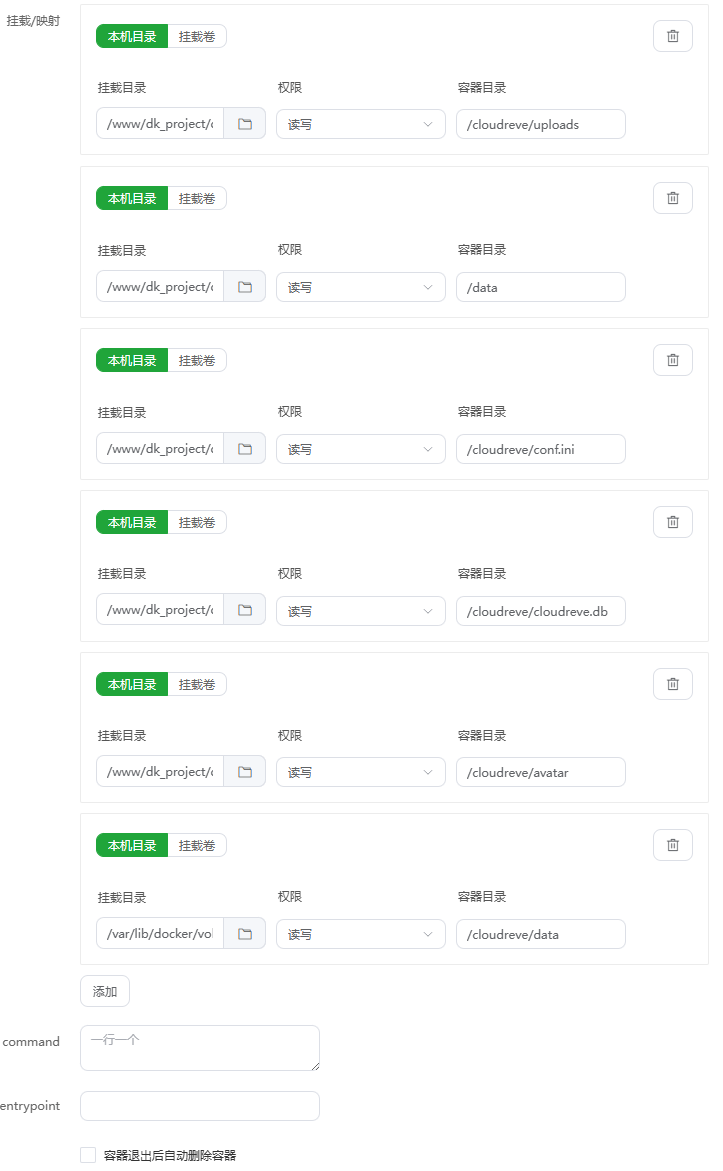Screen dimensions: 723x1171
Task: Browse host folder for /cloudreve/avatar mount
Action: tap(244, 772)
